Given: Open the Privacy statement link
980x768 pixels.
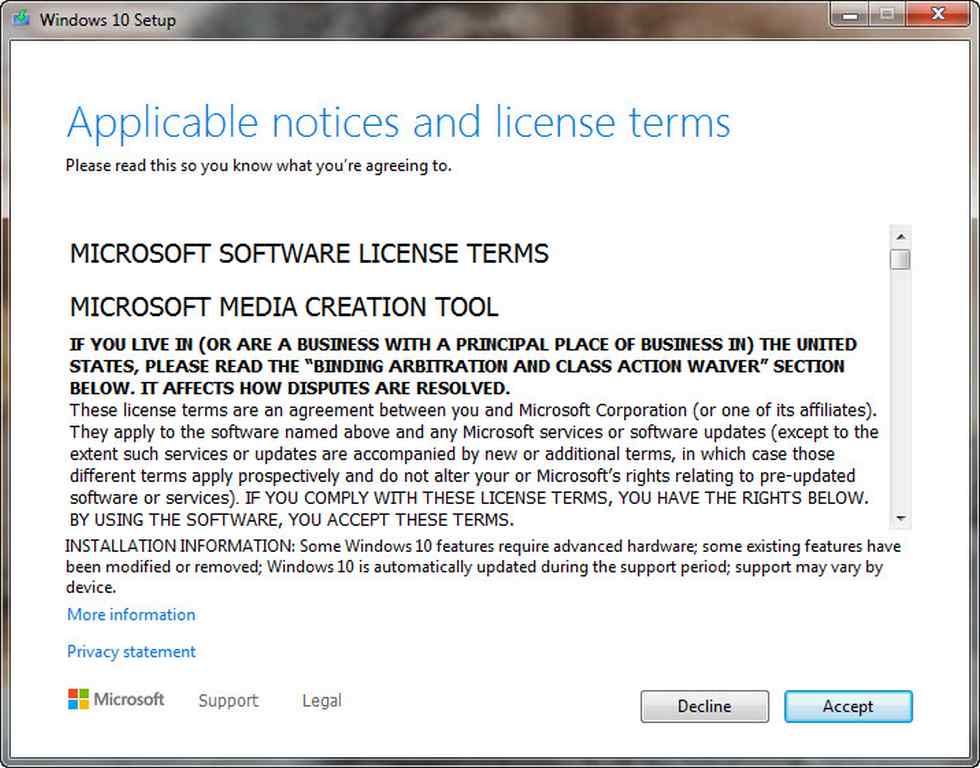Looking at the screenshot, I should click(131, 651).
